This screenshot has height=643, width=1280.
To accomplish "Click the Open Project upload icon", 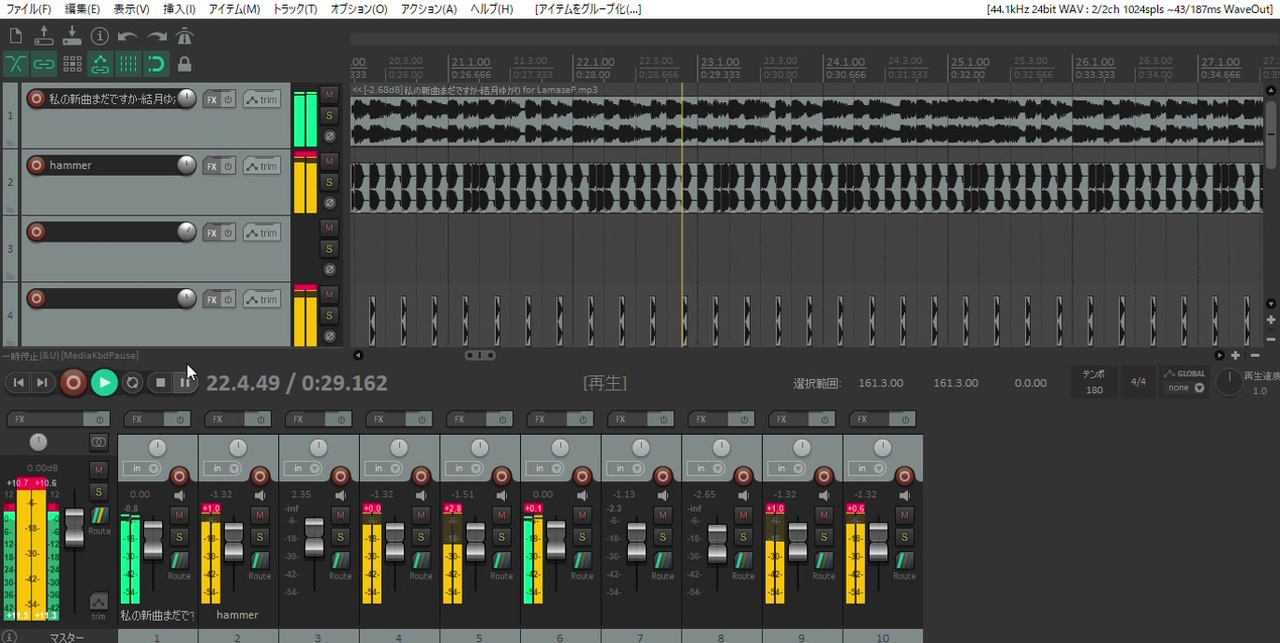I will click(x=44, y=36).
